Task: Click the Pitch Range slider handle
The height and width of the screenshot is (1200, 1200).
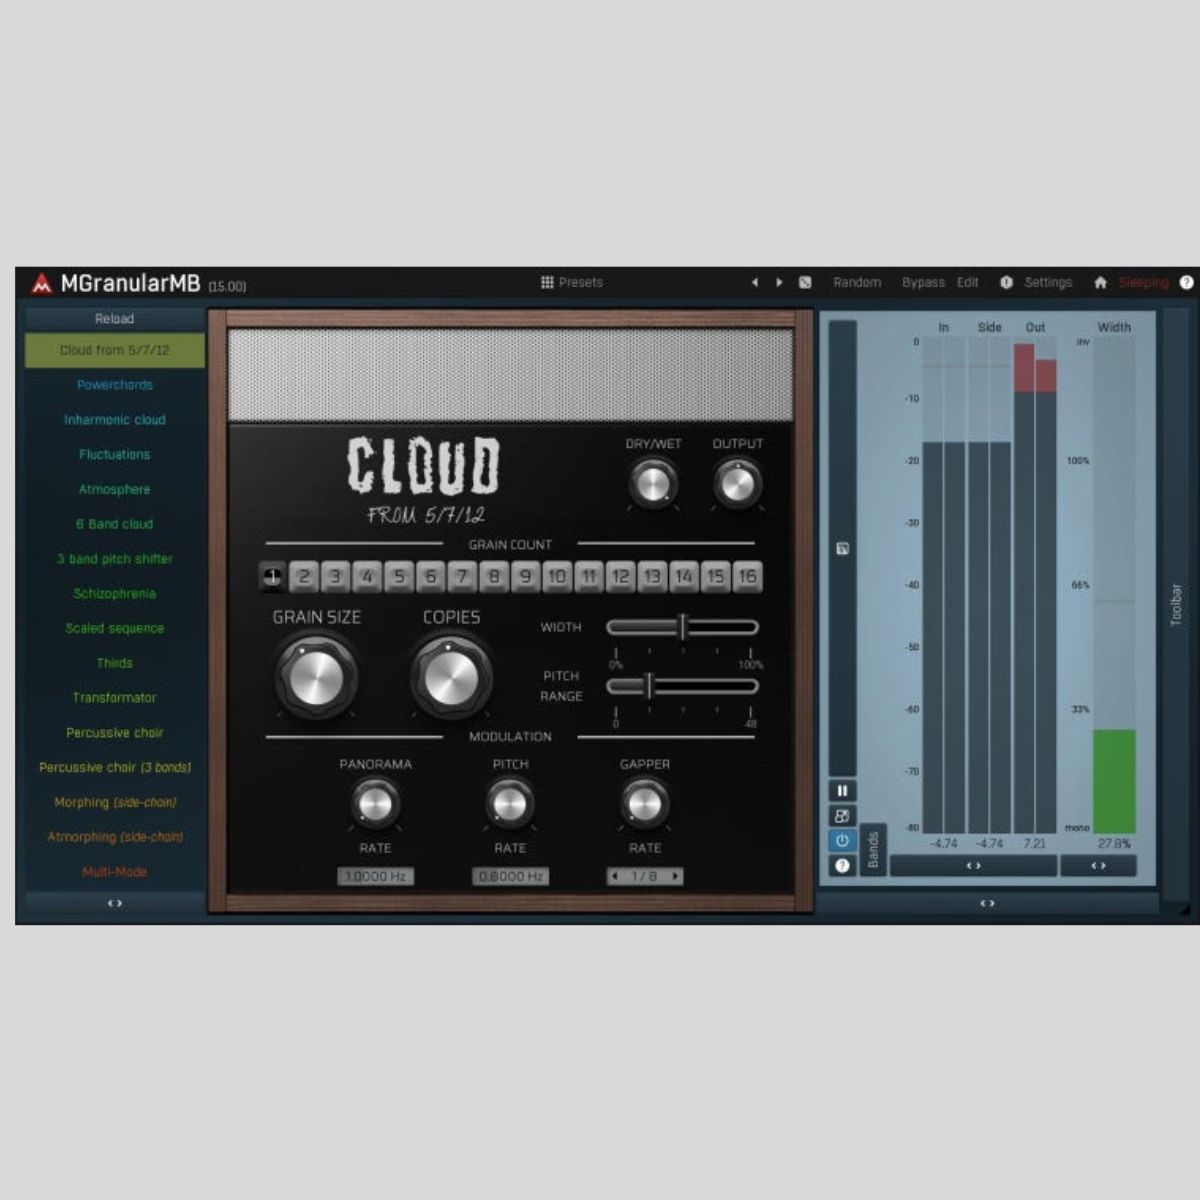Action: click(x=649, y=686)
